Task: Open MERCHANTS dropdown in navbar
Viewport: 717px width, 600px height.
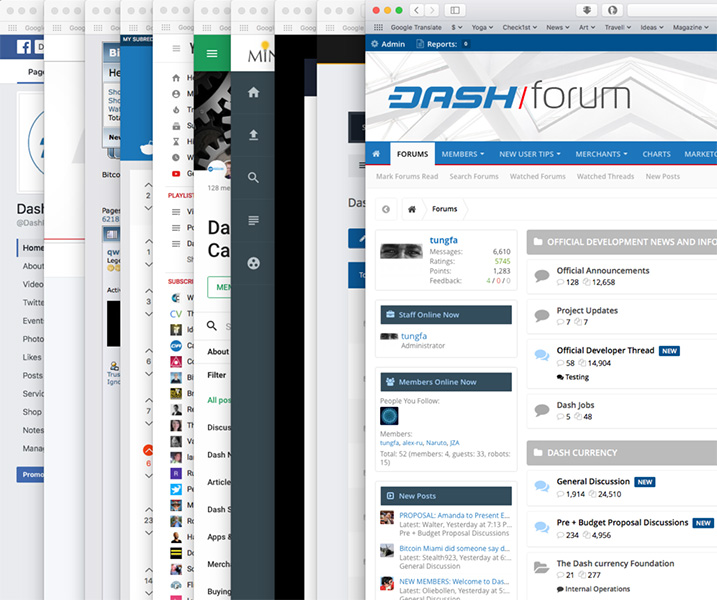Action: (601, 154)
